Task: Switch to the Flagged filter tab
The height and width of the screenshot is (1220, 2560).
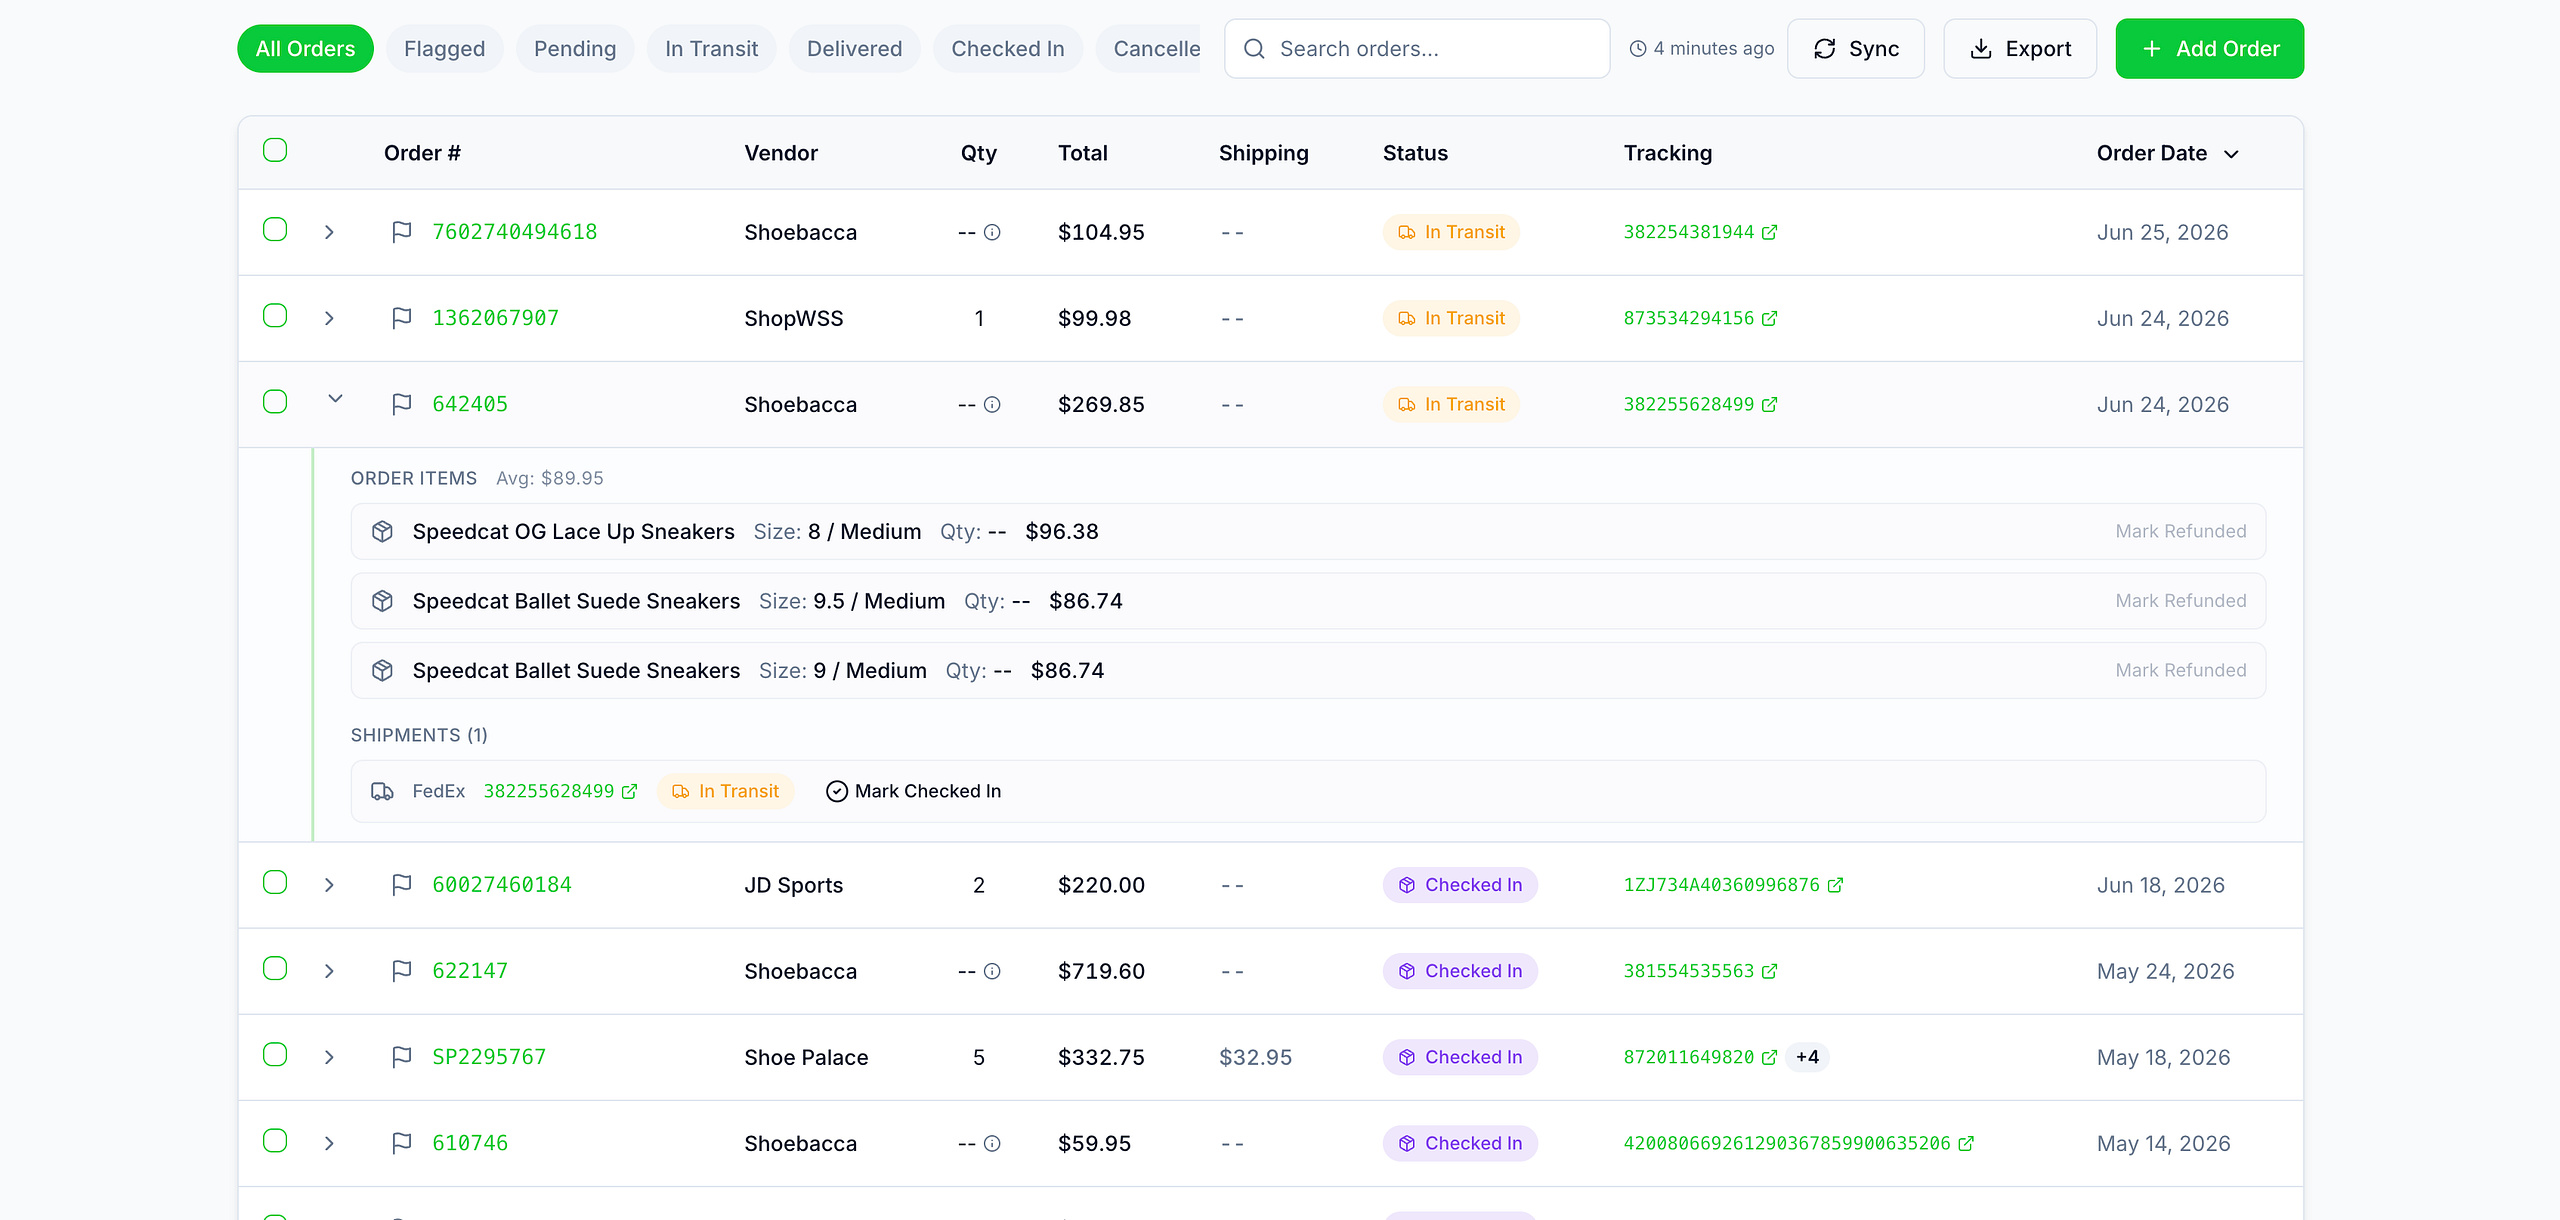Action: [444, 48]
